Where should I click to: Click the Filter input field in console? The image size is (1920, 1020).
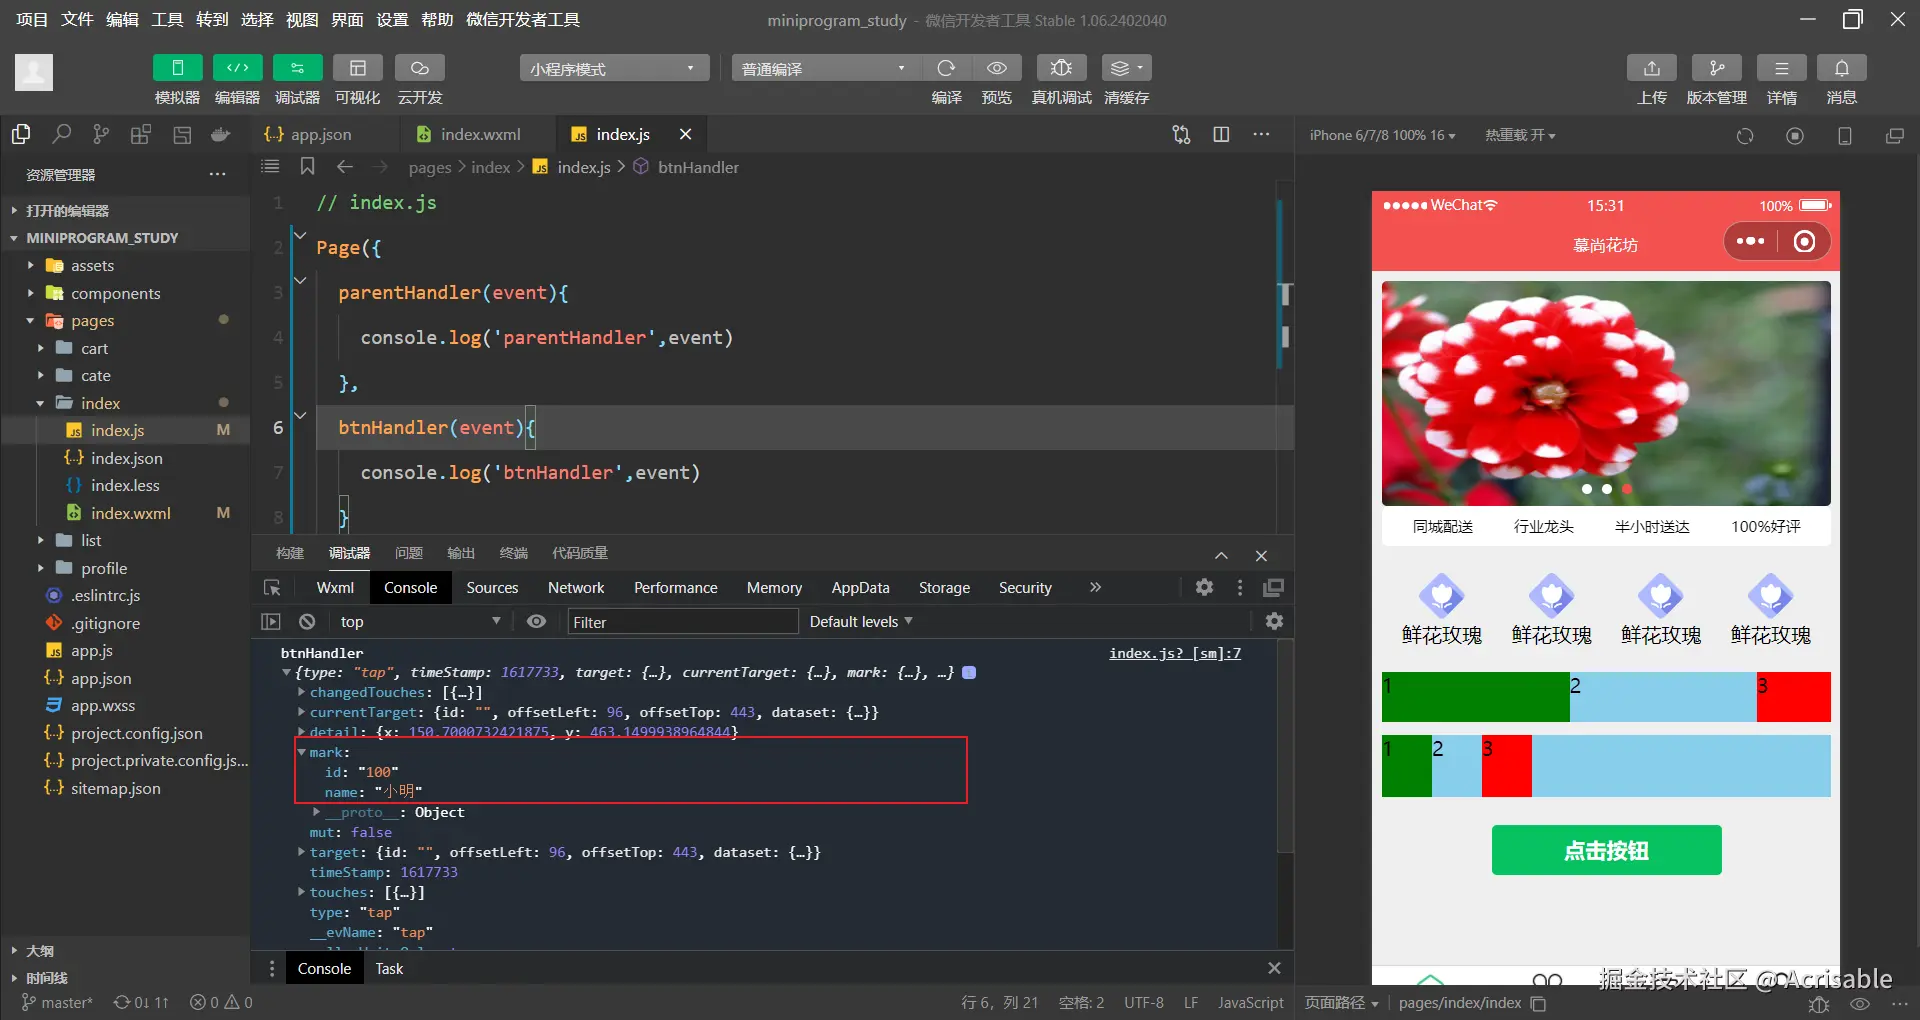tap(683, 622)
